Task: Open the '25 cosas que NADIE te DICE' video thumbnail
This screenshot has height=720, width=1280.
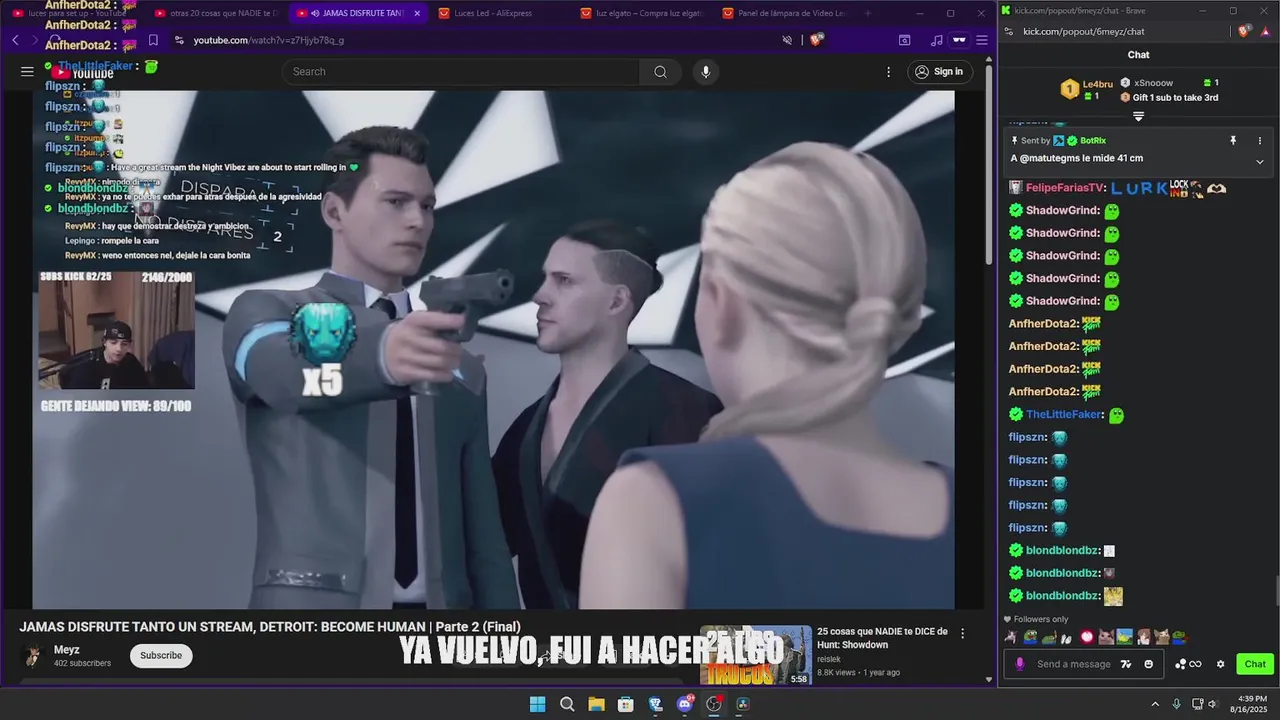Action: click(756, 655)
